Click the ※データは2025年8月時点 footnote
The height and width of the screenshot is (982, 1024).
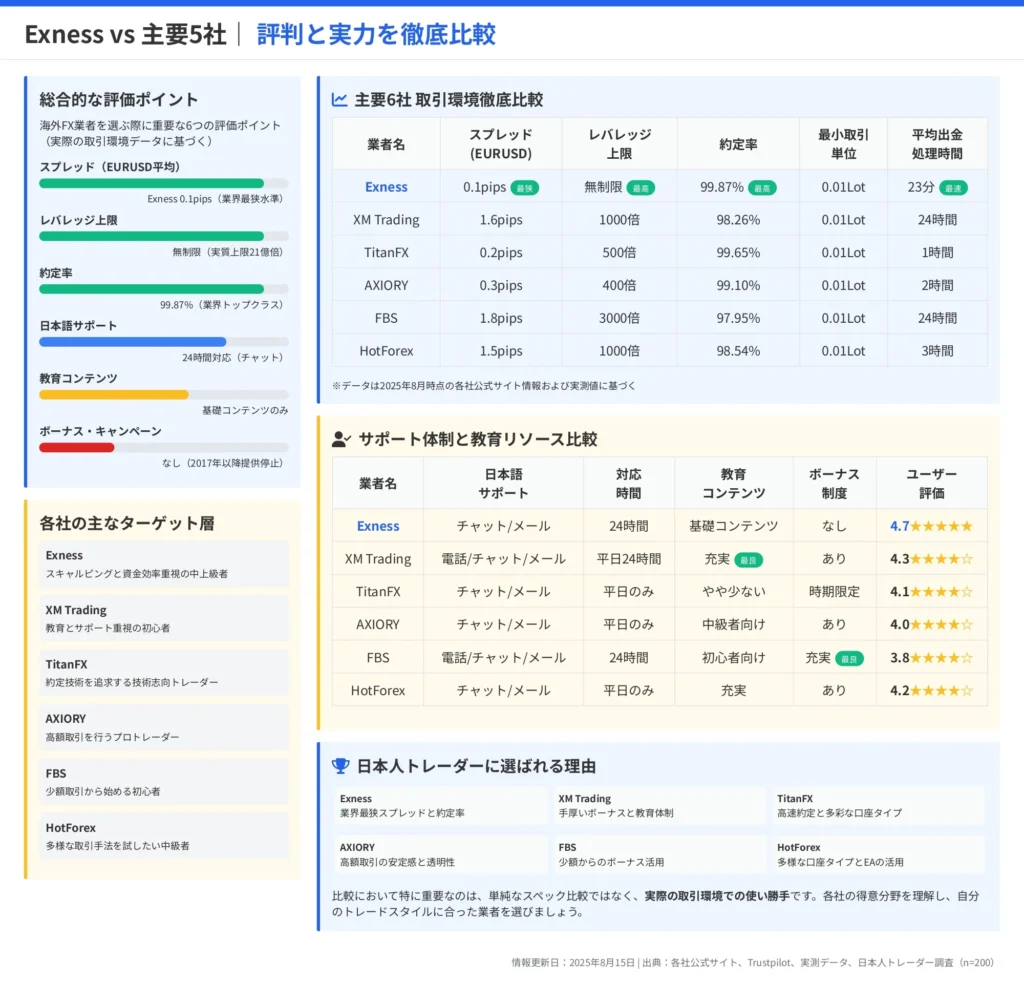(x=483, y=386)
